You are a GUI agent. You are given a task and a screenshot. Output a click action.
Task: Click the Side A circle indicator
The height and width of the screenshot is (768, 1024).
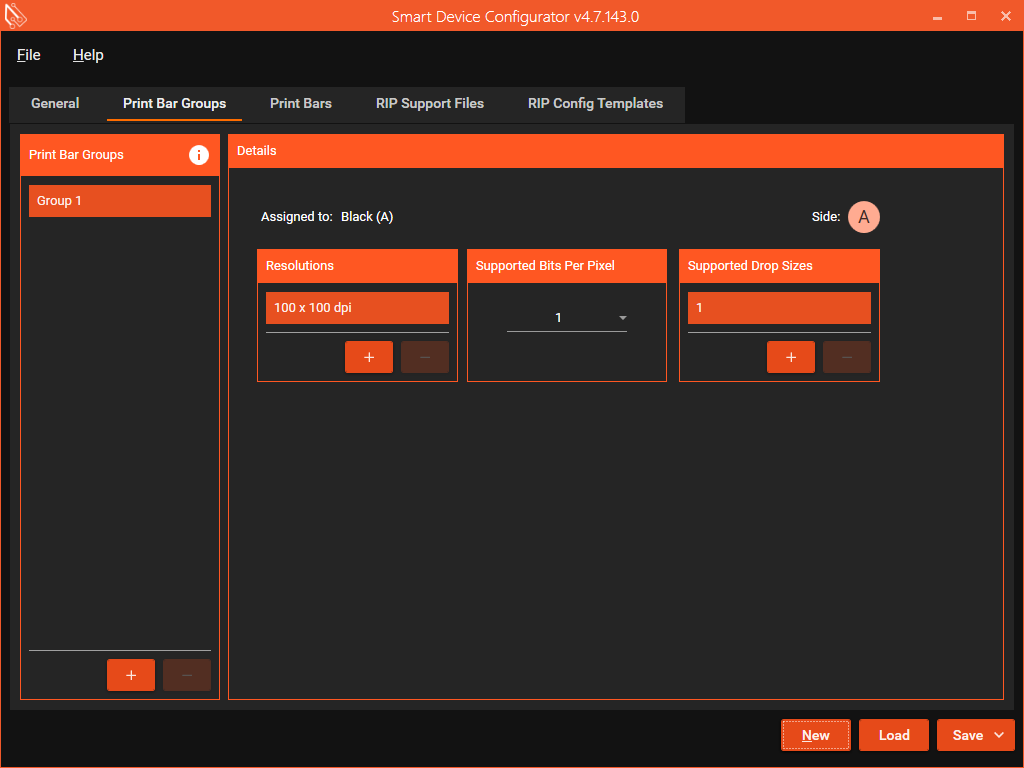tap(864, 217)
